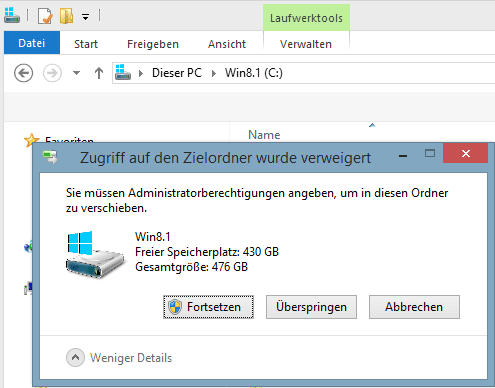
Task: Open the Datei menu tab
Action: click(32, 43)
